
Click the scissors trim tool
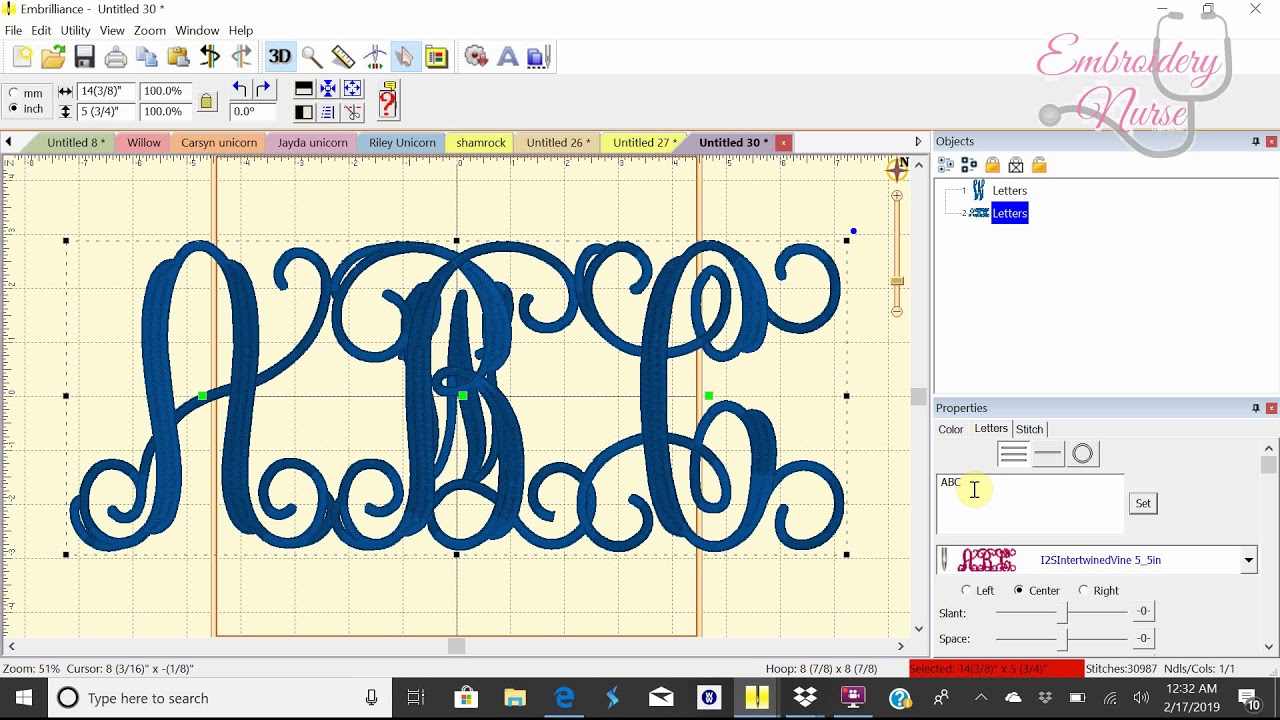click(352, 112)
